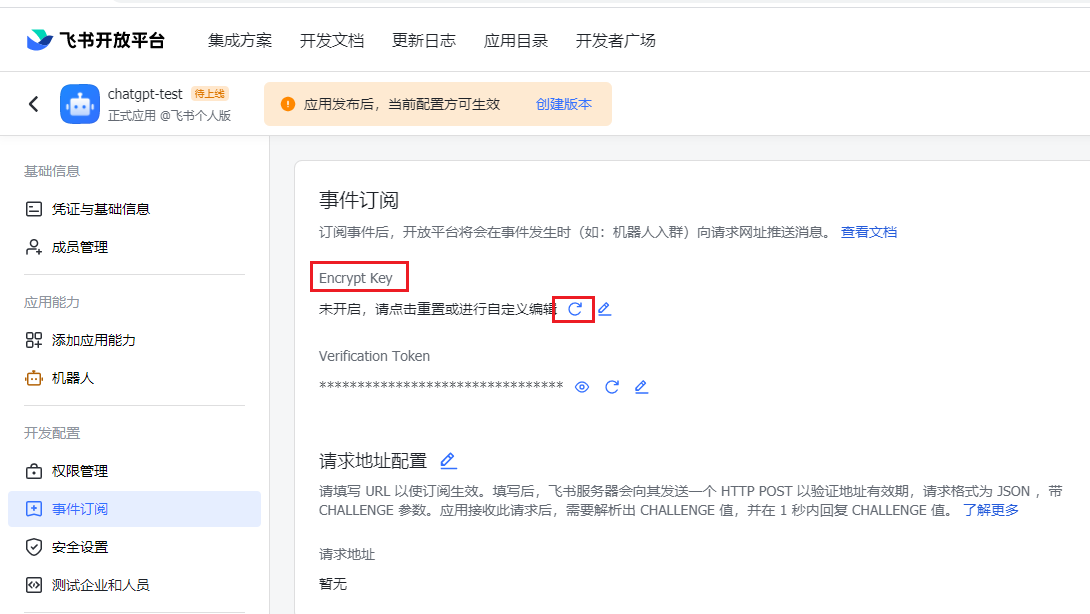Viewport: 1090px width, 614px height.
Task: Click the 机器人 robot icon in sidebar
Action: tap(33, 378)
